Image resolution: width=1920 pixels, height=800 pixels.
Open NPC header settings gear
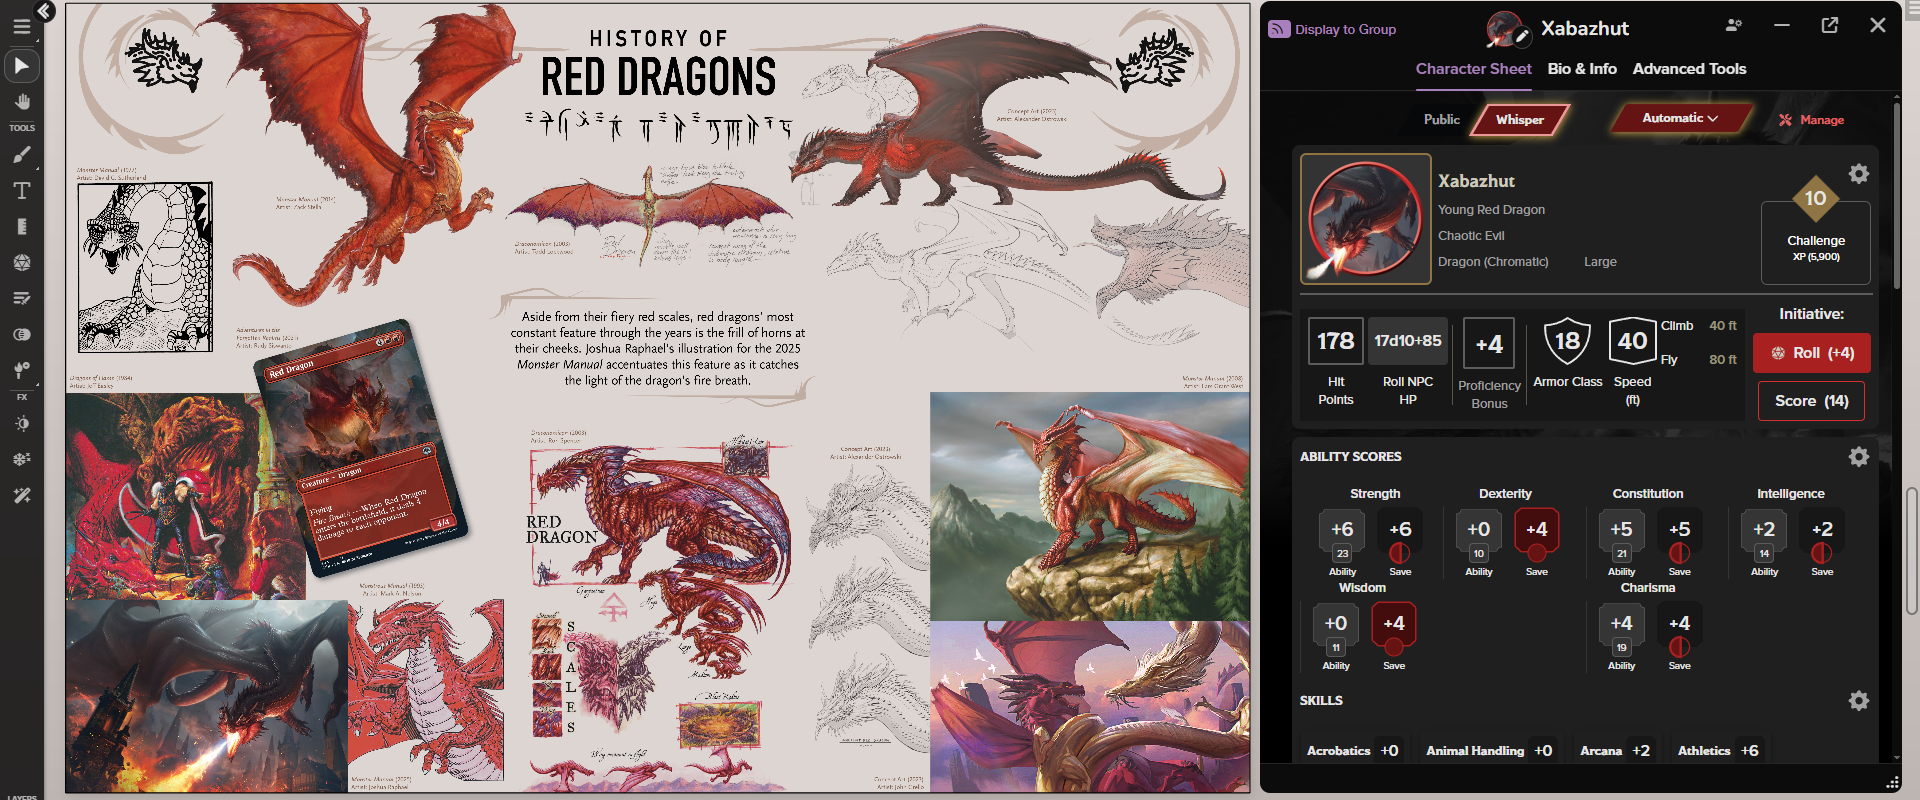tap(1859, 174)
